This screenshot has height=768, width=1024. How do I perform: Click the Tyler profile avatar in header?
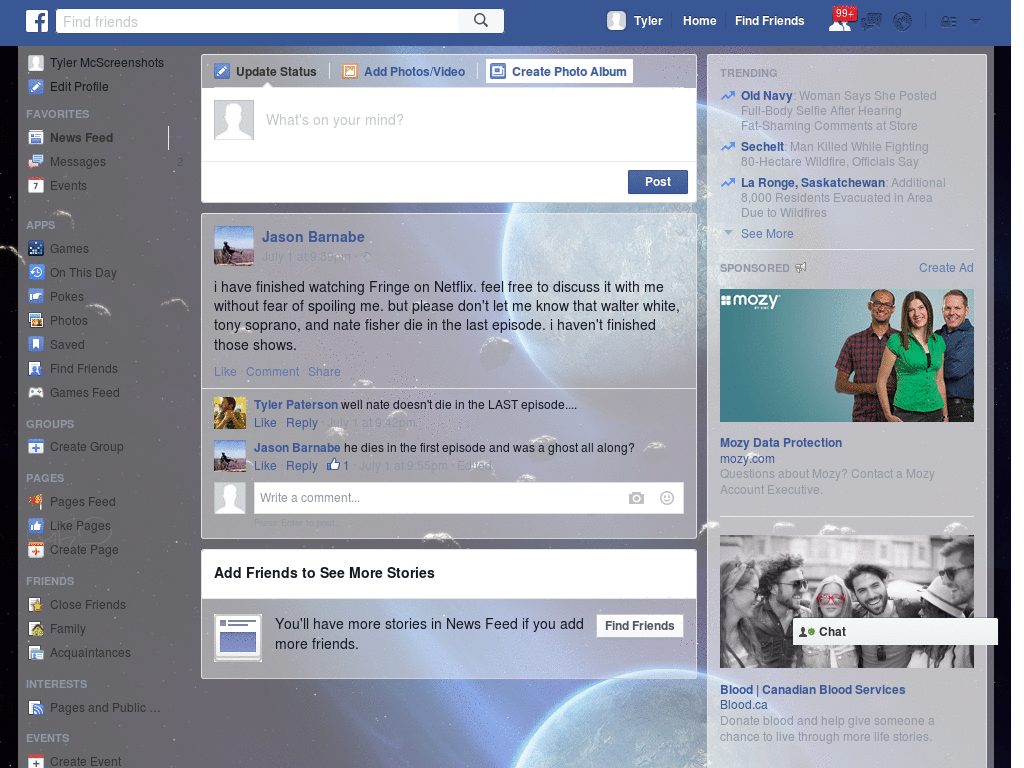pyautogui.click(x=616, y=21)
